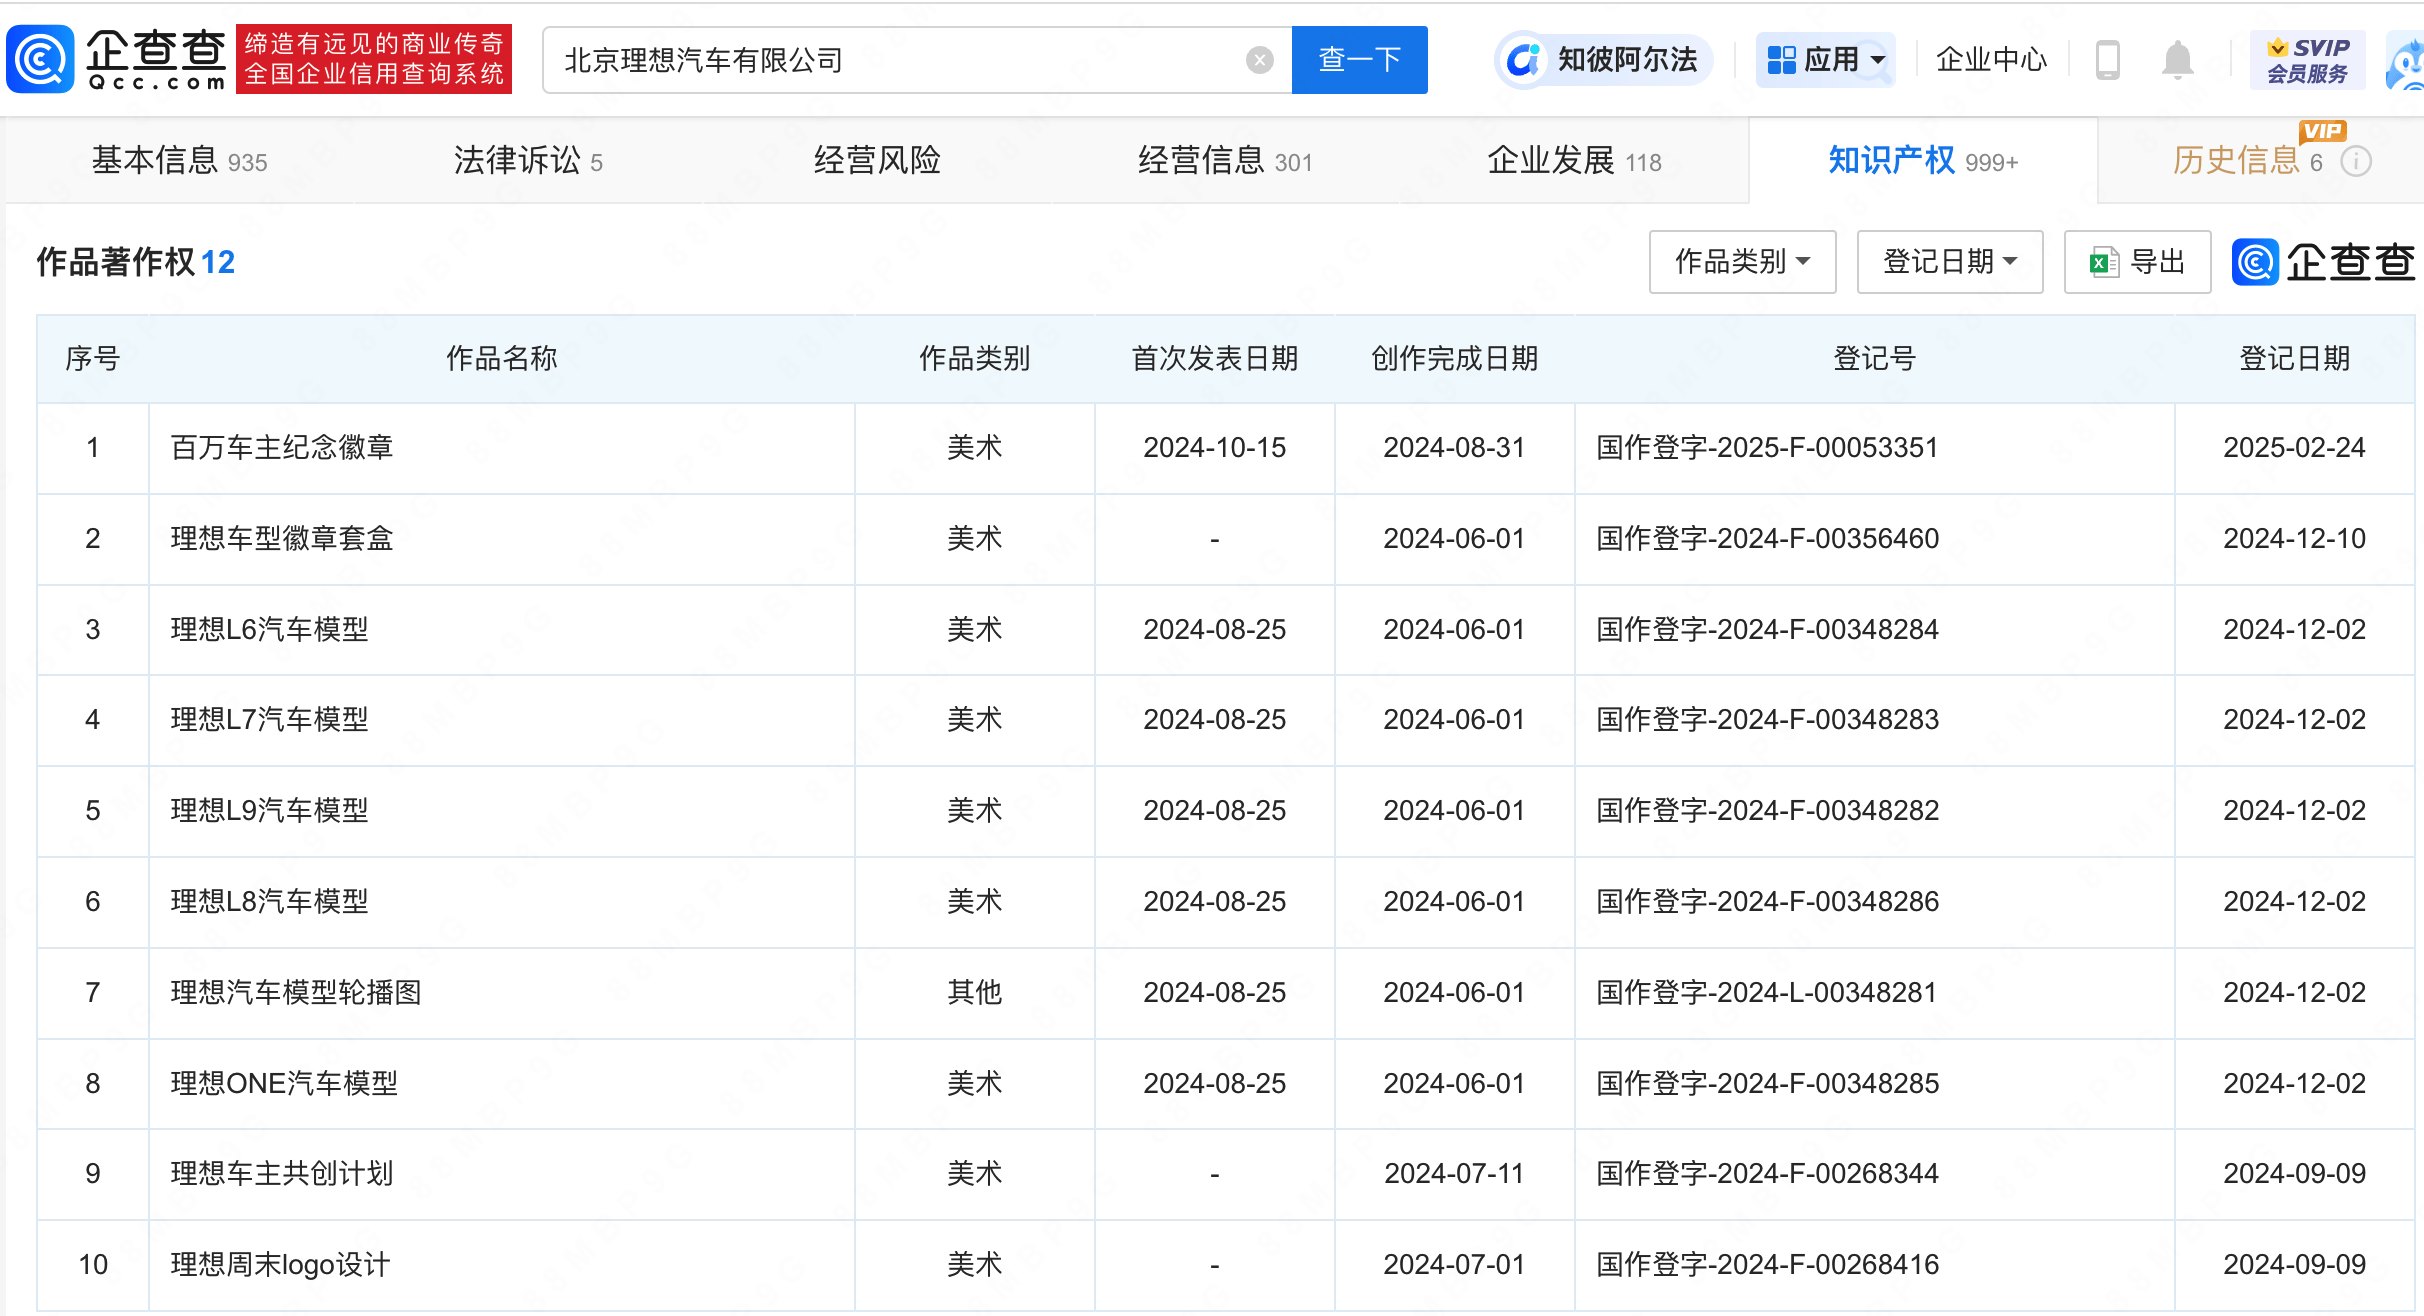Click 理想L8汽车模型 work name
This screenshot has width=2424, height=1316.
(x=269, y=901)
